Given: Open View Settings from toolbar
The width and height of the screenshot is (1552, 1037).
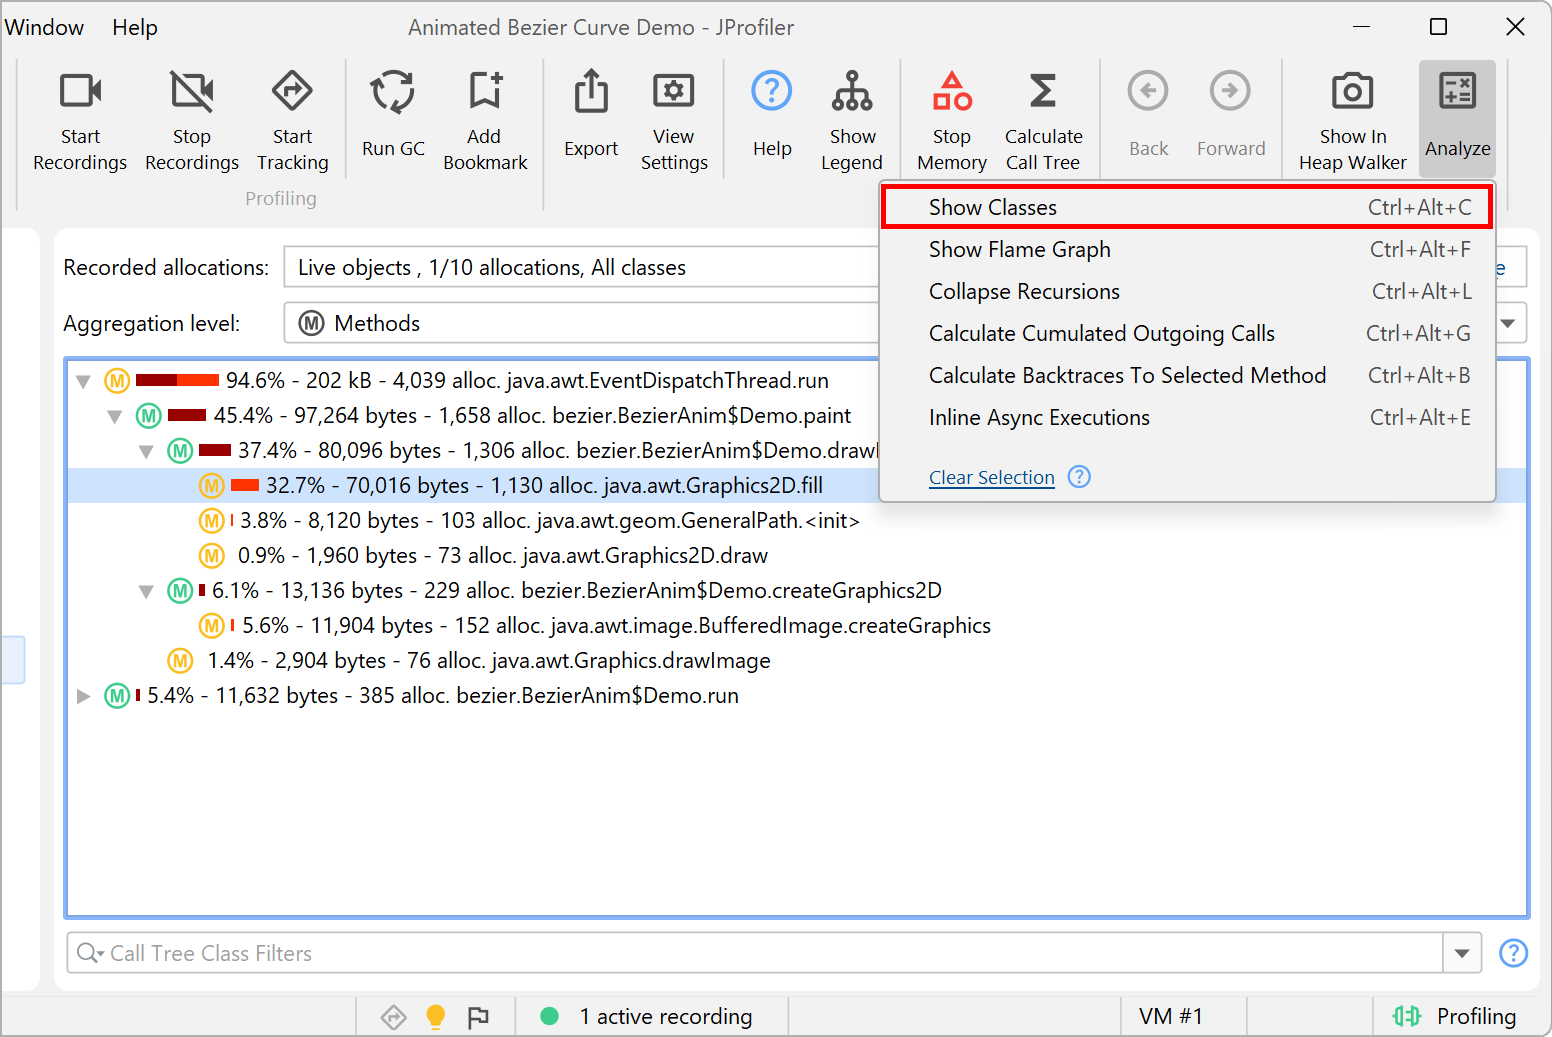Looking at the screenshot, I should coord(673,92).
